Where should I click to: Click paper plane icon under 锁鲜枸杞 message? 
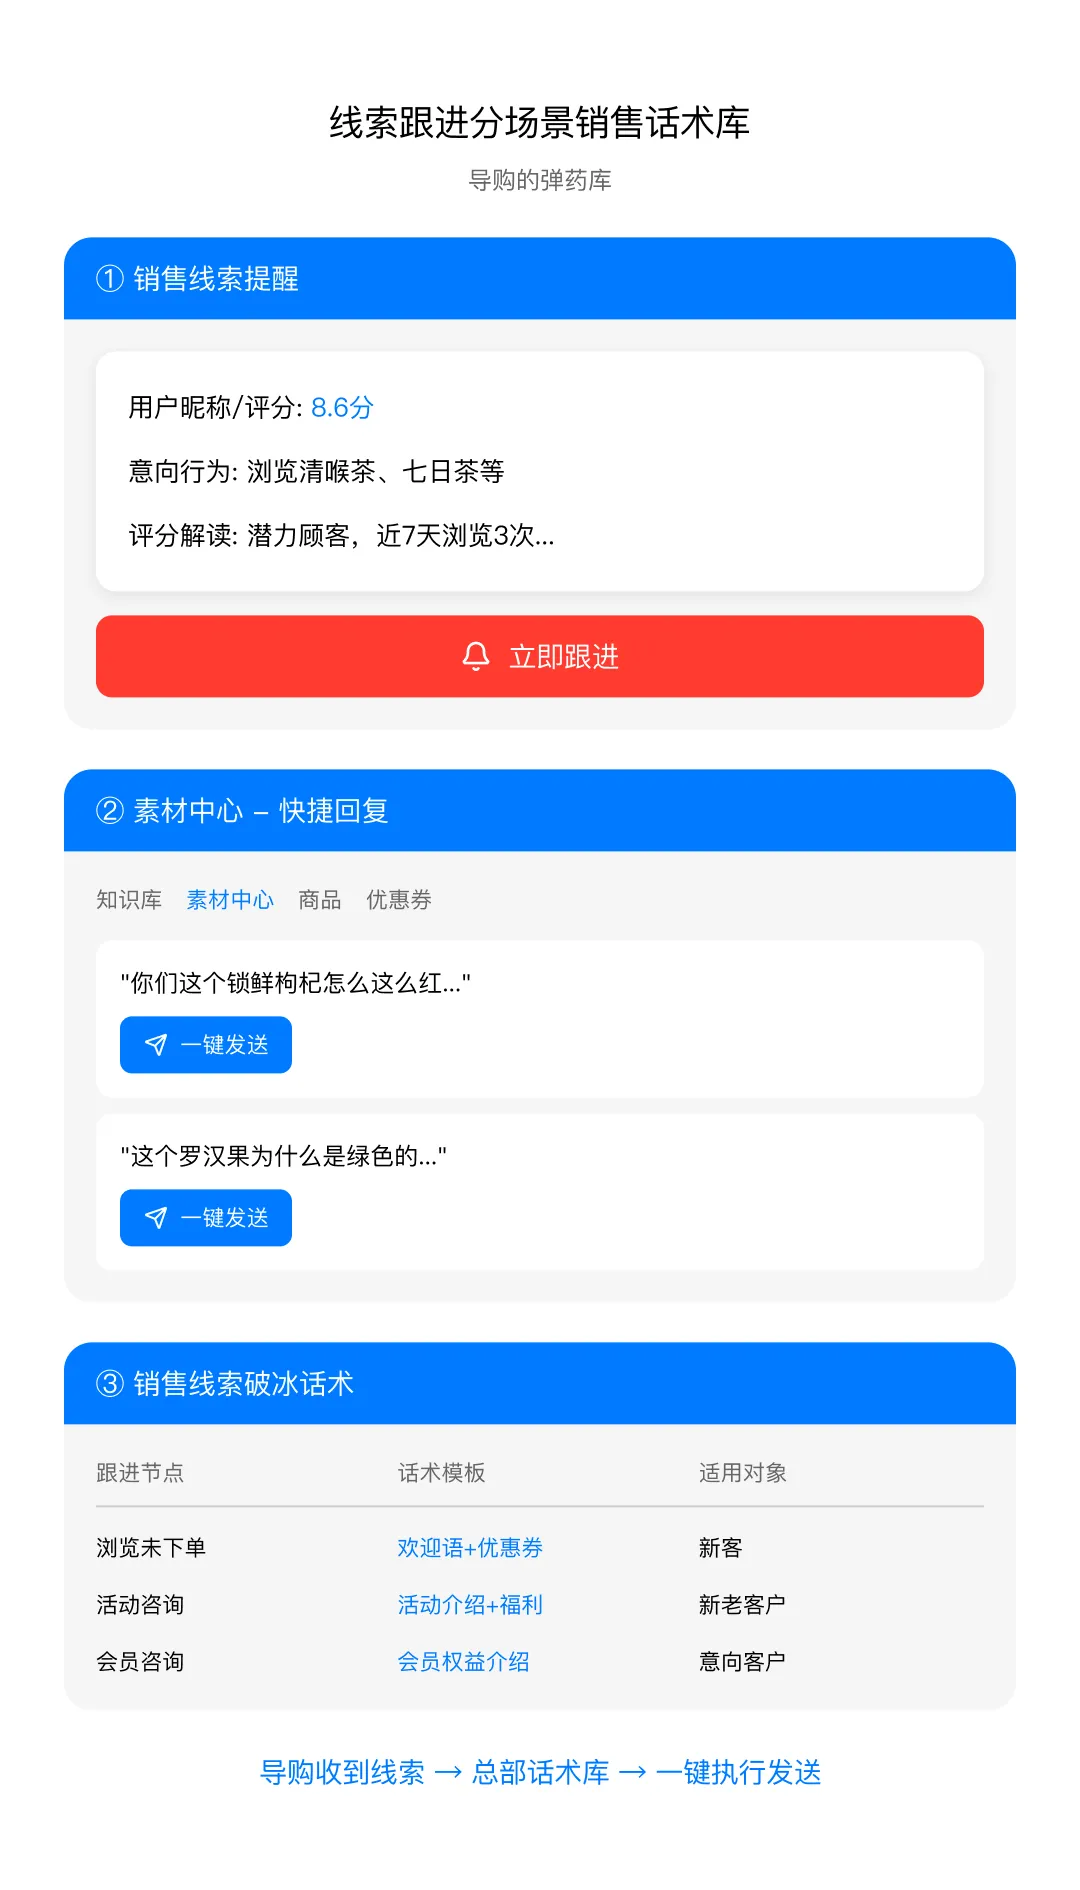pyautogui.click(x=156, y=1045)
